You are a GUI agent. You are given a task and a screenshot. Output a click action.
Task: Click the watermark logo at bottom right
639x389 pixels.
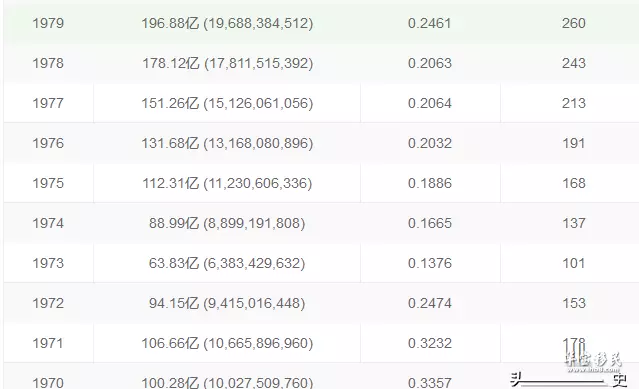(x=593, y=362)
